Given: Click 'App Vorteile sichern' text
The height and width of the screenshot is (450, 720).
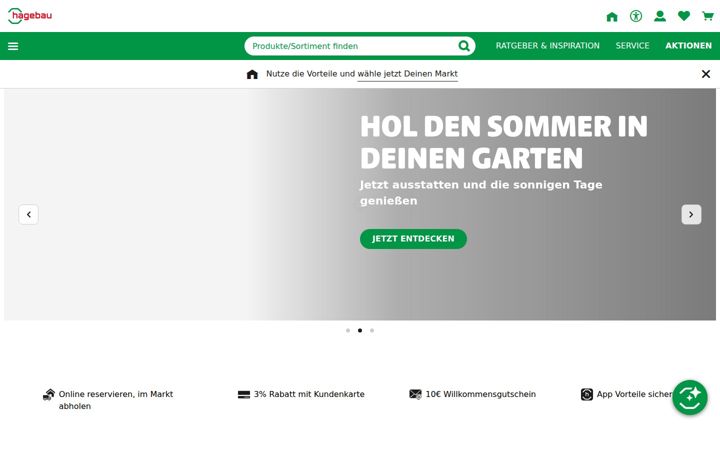Looking at the screenshot, I should coord(635,394).
